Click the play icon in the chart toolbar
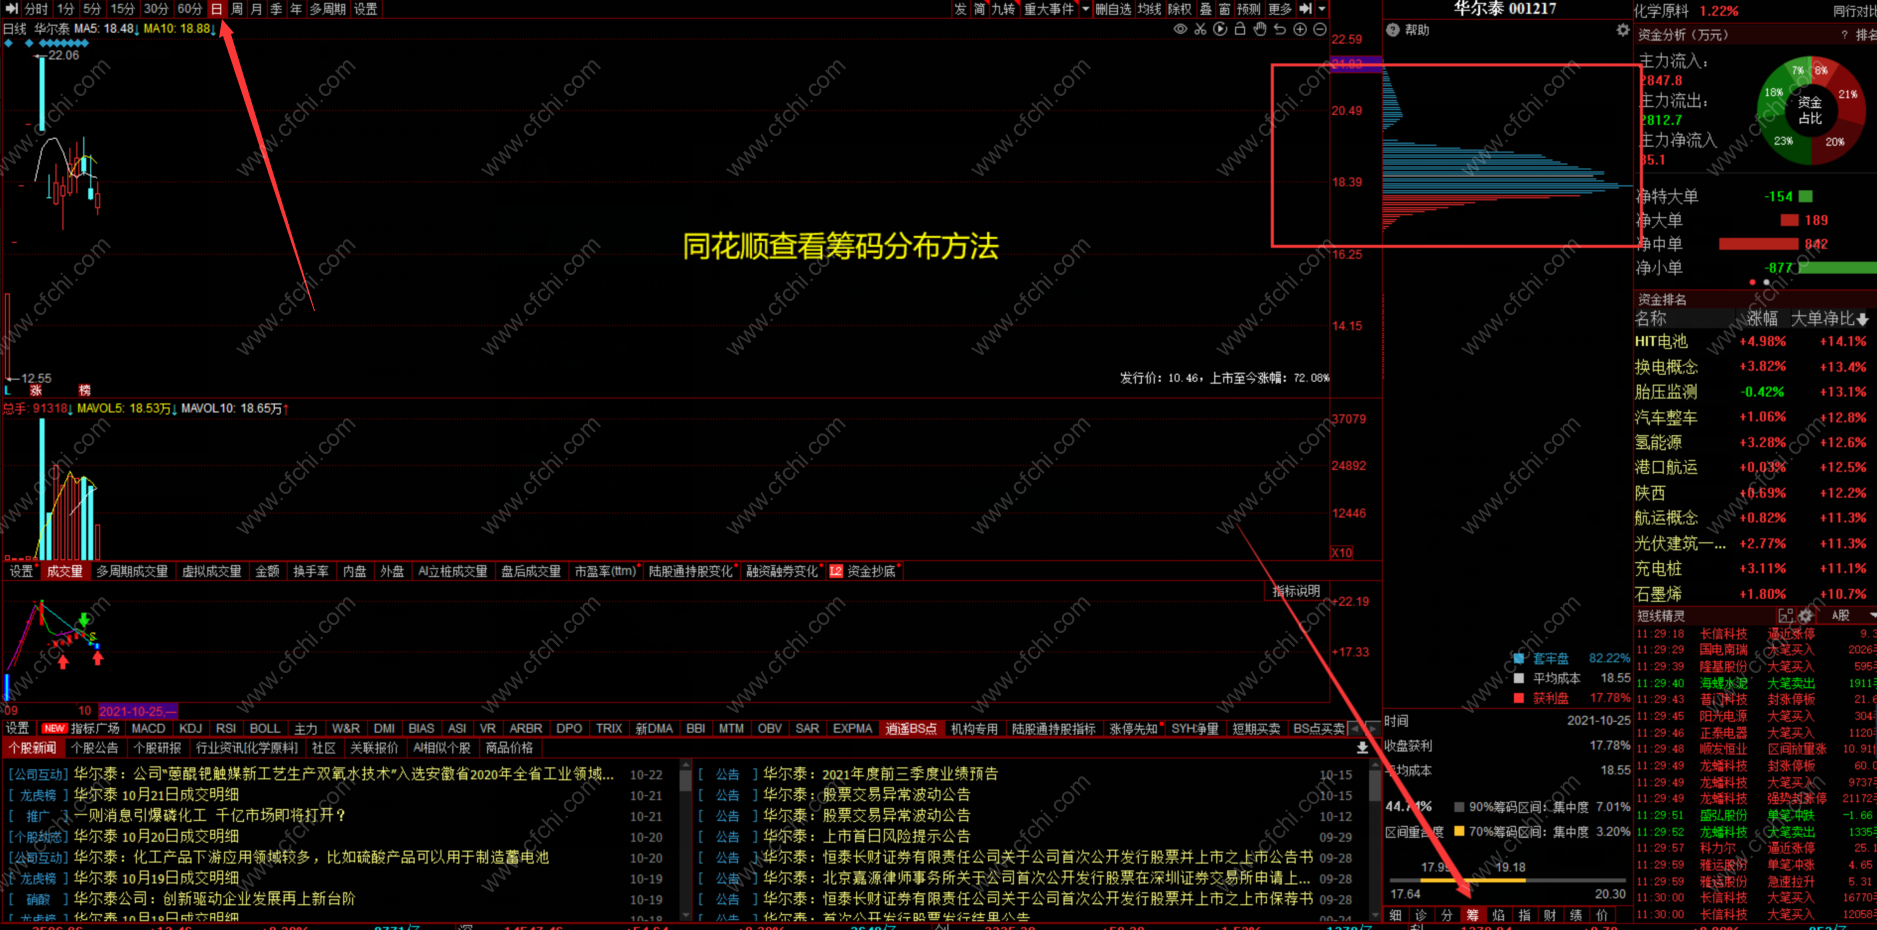 coord(1220,29)
